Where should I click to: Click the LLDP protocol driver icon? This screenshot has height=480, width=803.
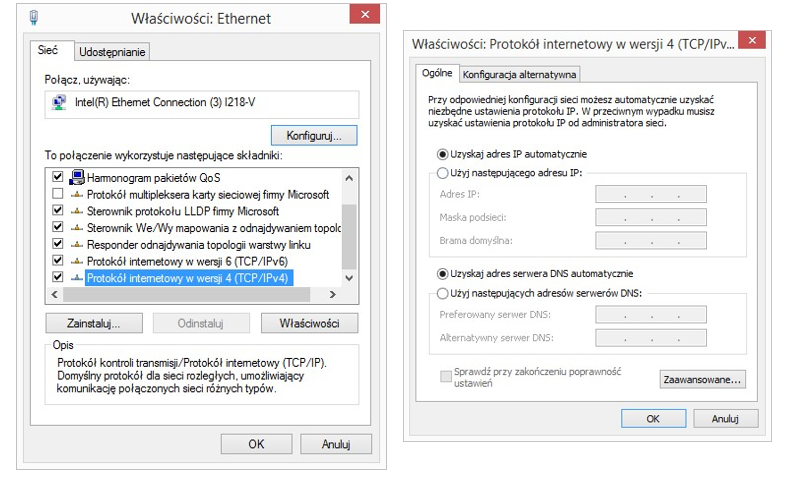coord(76,211)
